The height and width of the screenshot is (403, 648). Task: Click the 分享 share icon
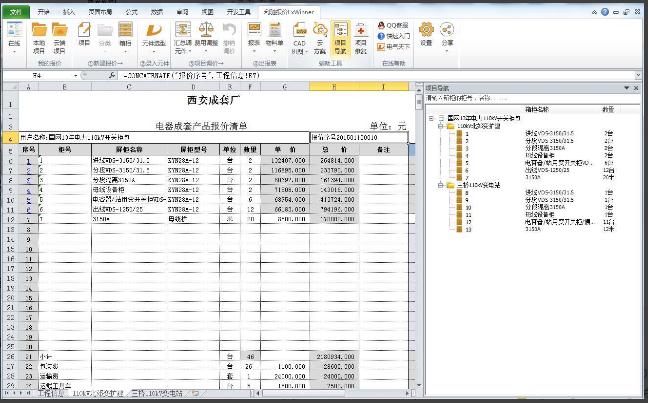(x=447, y=30)
